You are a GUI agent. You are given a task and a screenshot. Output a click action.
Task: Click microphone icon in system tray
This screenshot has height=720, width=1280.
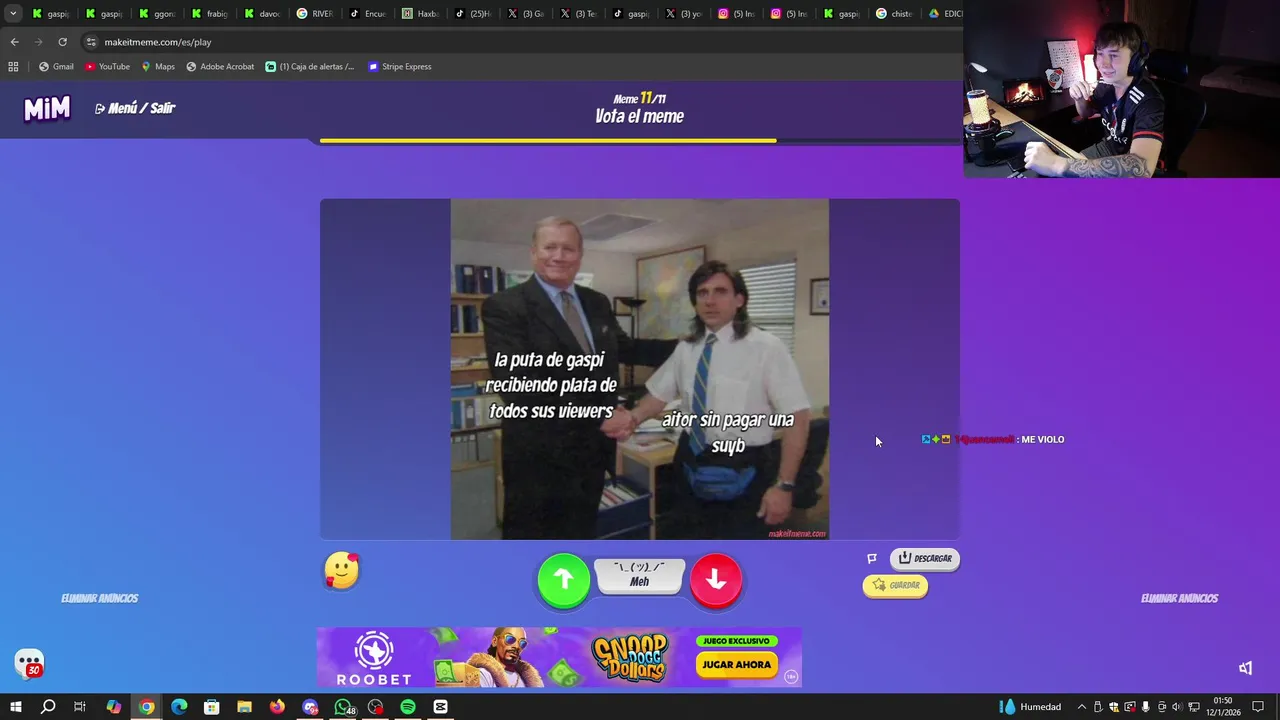coord(1146,707)
